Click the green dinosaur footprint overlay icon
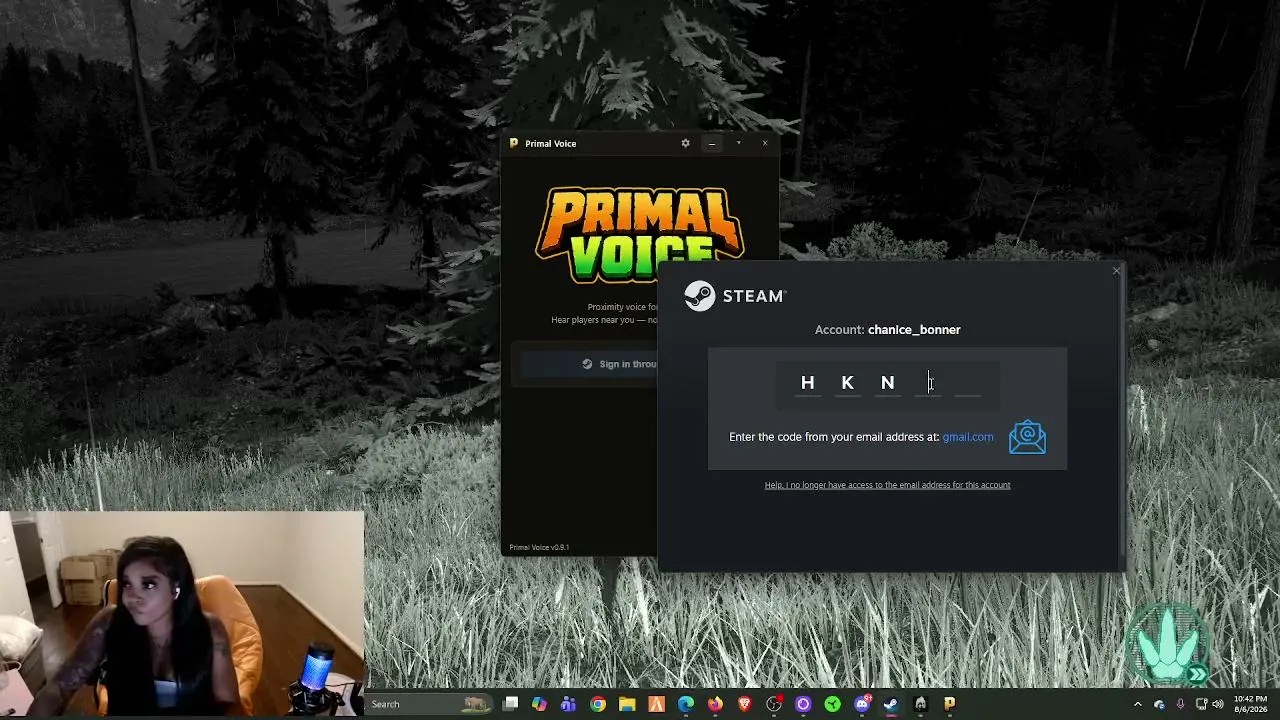The width and height of the screenshot is (1280, 720). [x=1170, y=643]
